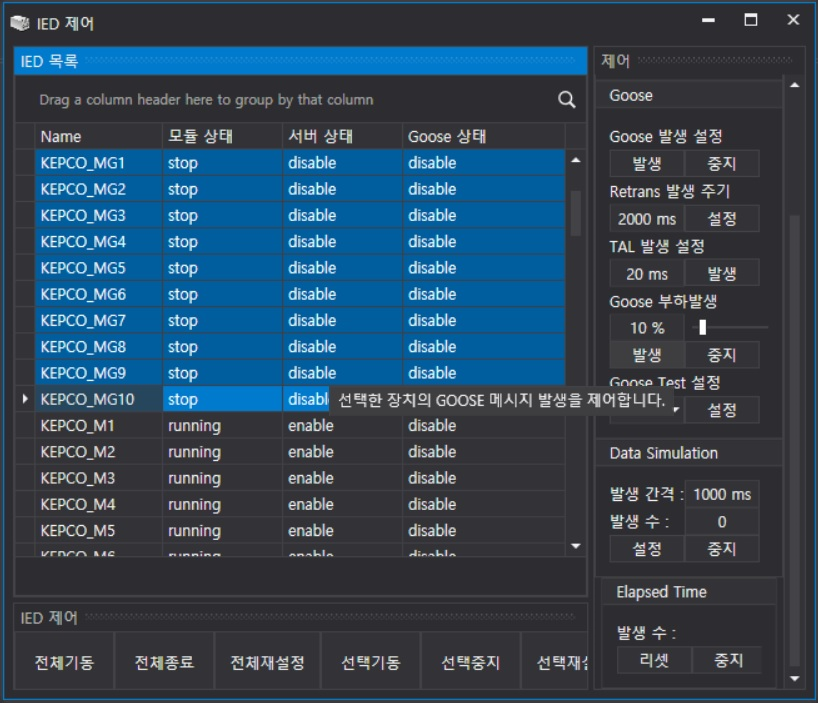The image size is (818, 703).
Task: Click the 제어 panel scroll-up arrow
Action: pos(795,85)
